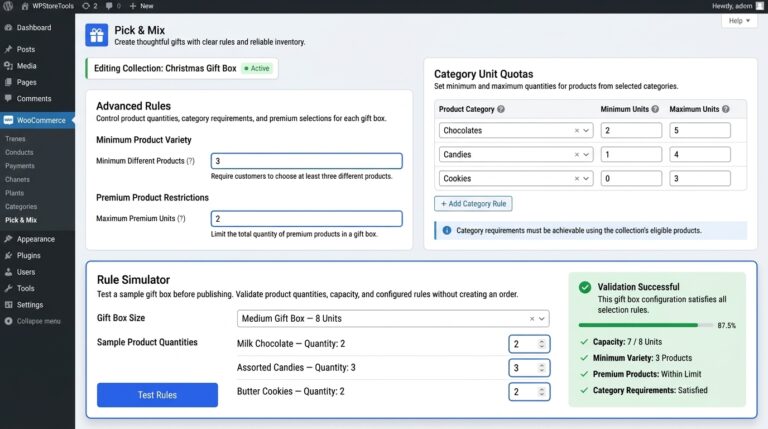768x429 pixels.
Task: Click the Chocolates Minimum Units field
Action: tap(631, 130)
